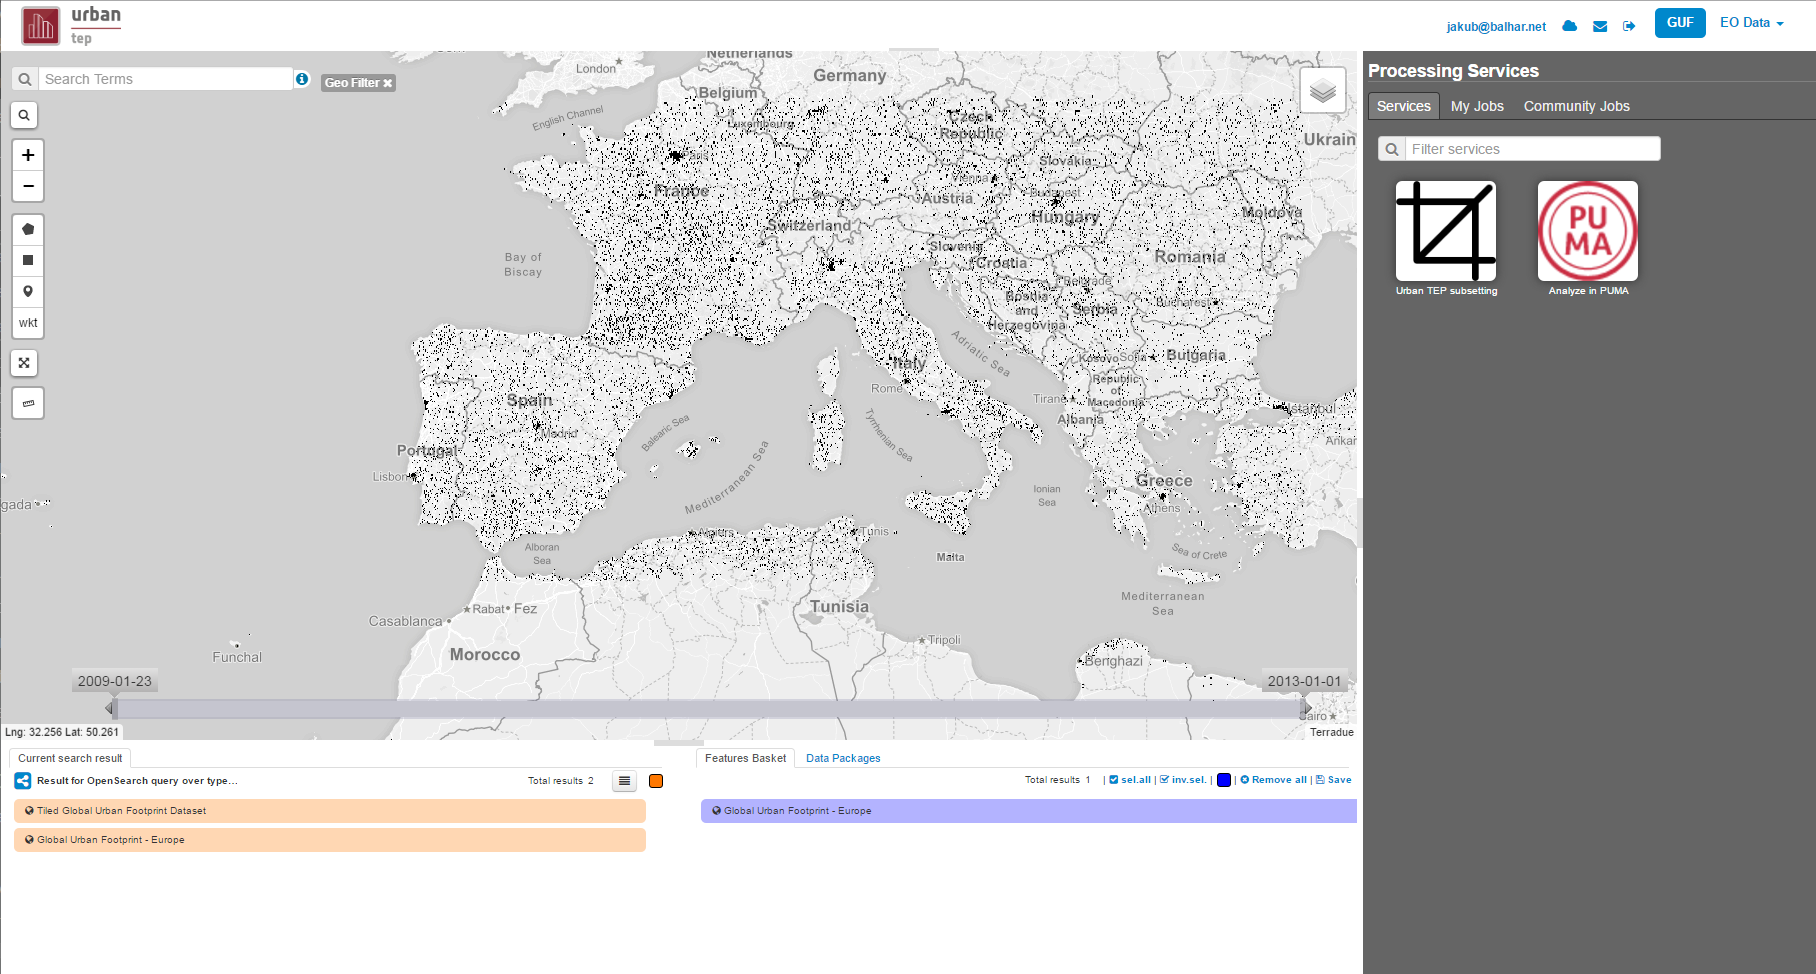Click the Terradue attribution link
Viewport: 1816px width, 974px height.
1332,732
